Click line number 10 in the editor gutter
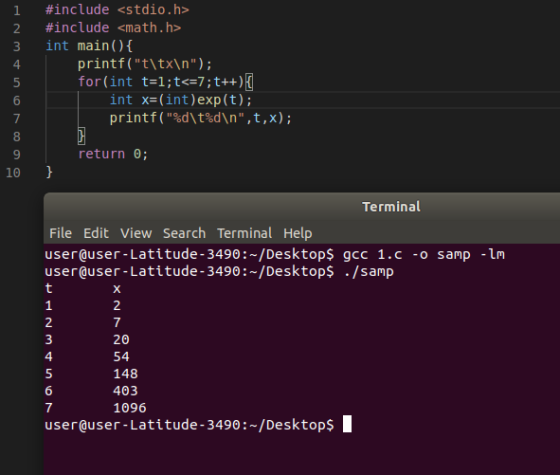Viewport: 560px width, 475px height. [13, 173]
